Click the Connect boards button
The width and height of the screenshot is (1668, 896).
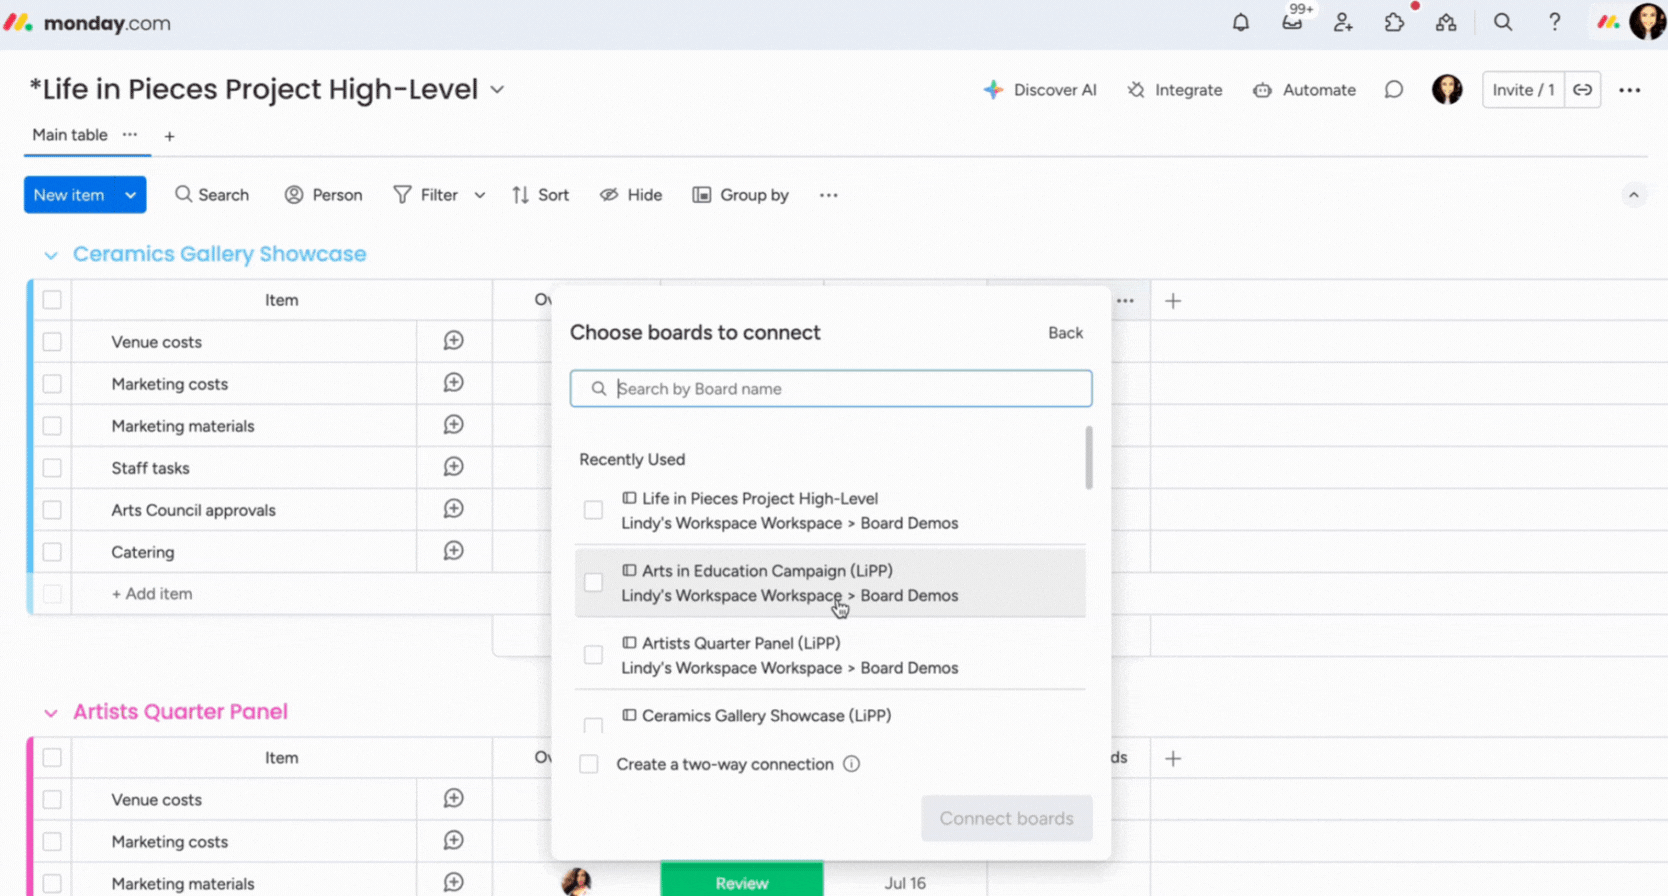click(1006, 818)
